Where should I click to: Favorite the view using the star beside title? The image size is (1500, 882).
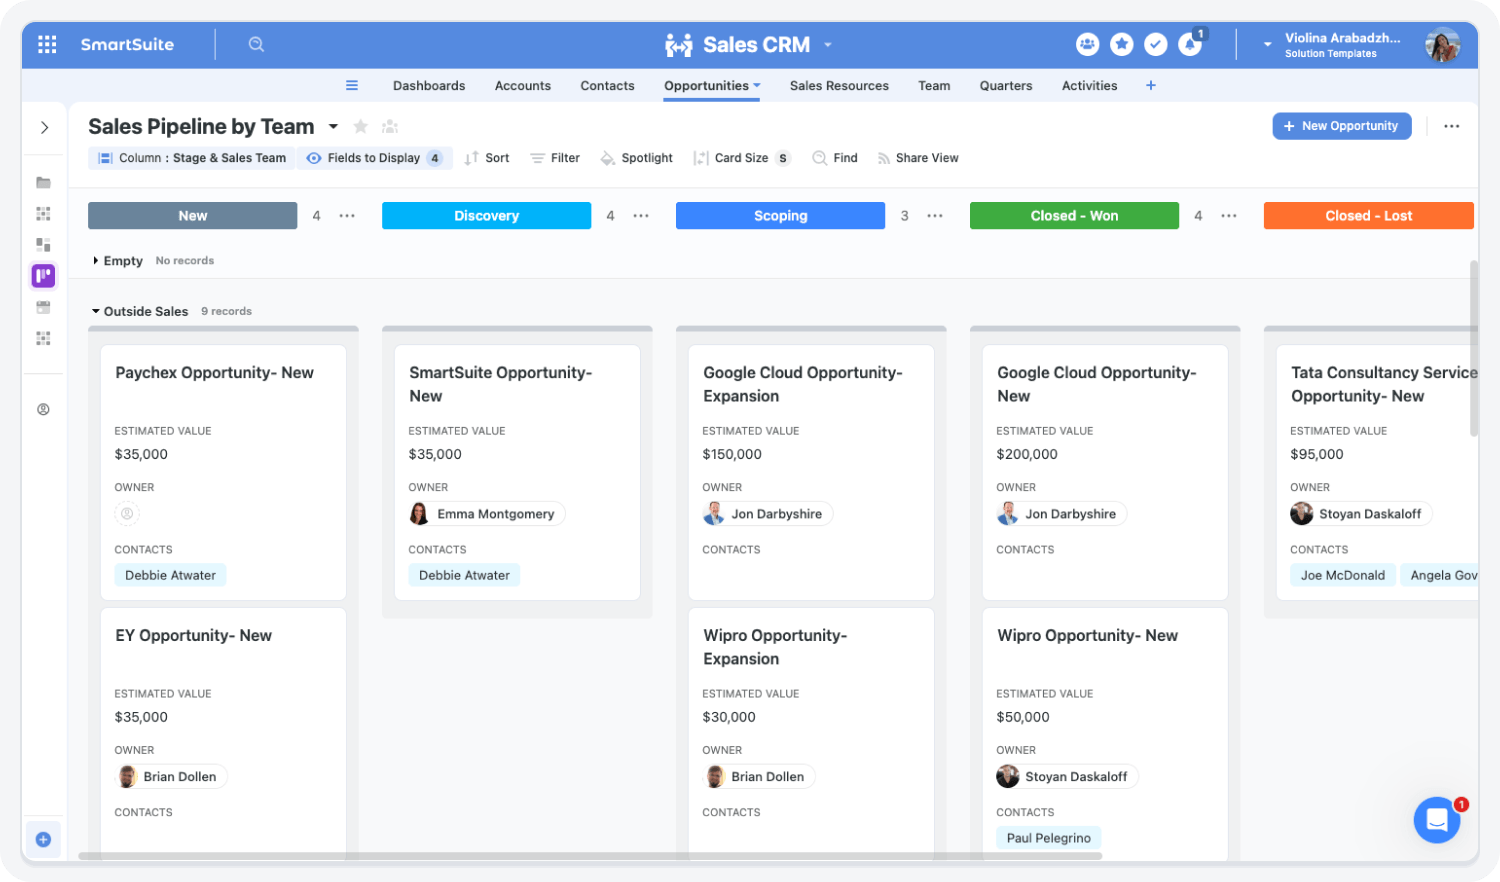(x=361, y=126)
